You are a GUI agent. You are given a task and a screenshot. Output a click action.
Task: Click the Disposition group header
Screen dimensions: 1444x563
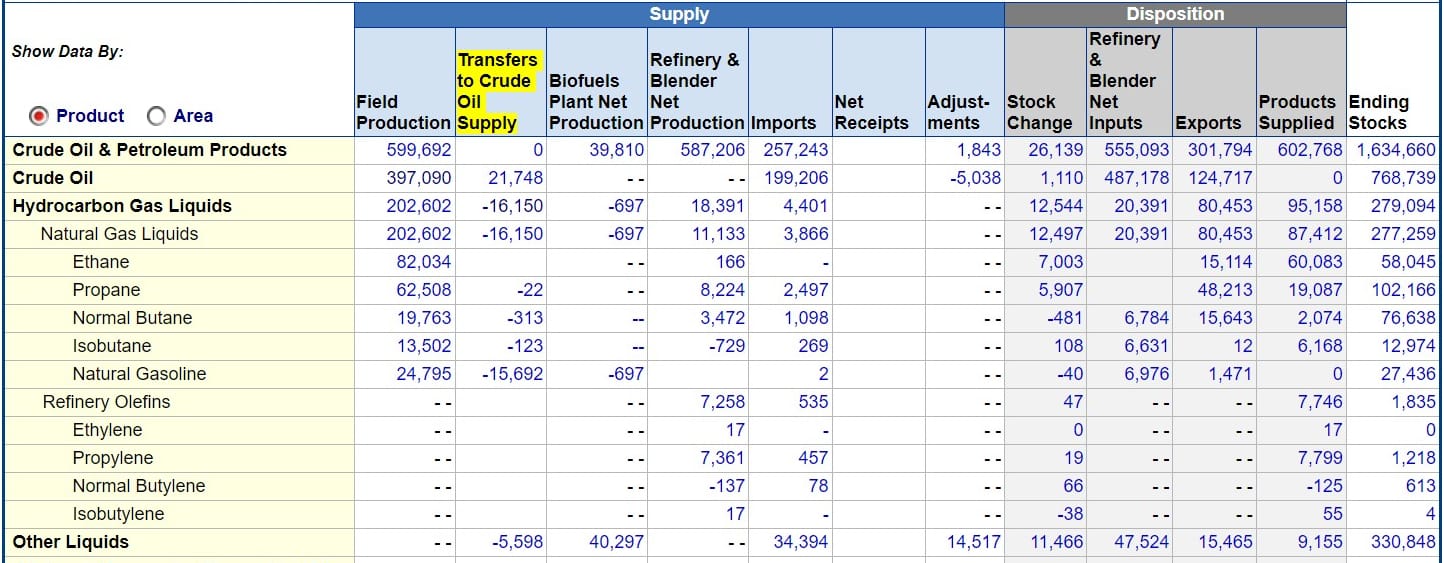pyautogui.click(x=1175, y=14)
